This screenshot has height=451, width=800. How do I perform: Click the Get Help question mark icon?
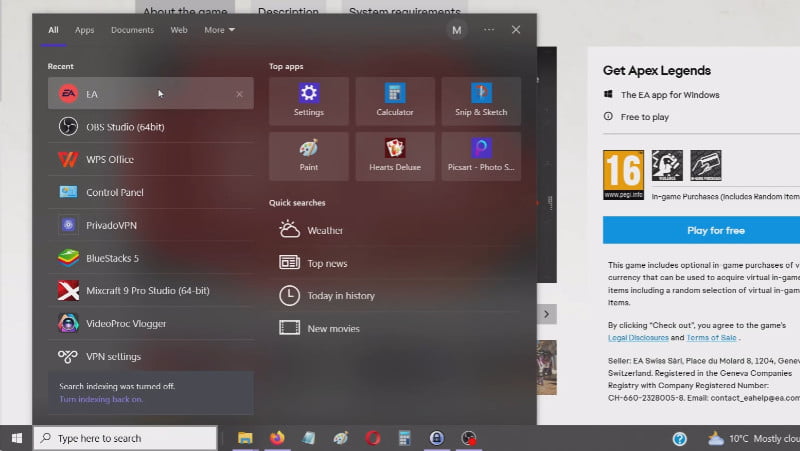(x=680, y=439)
